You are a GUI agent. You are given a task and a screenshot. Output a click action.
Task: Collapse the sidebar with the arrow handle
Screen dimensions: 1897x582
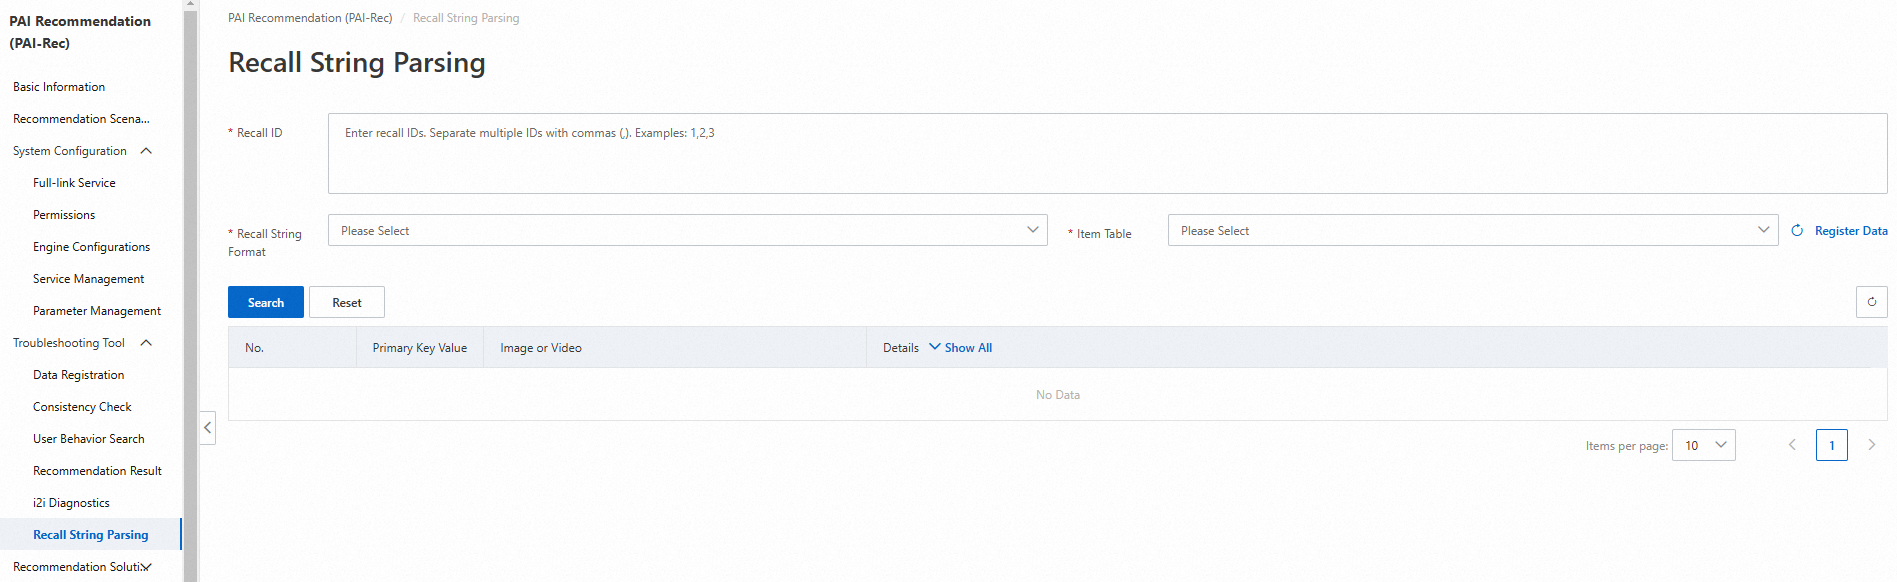click(207, 428)
